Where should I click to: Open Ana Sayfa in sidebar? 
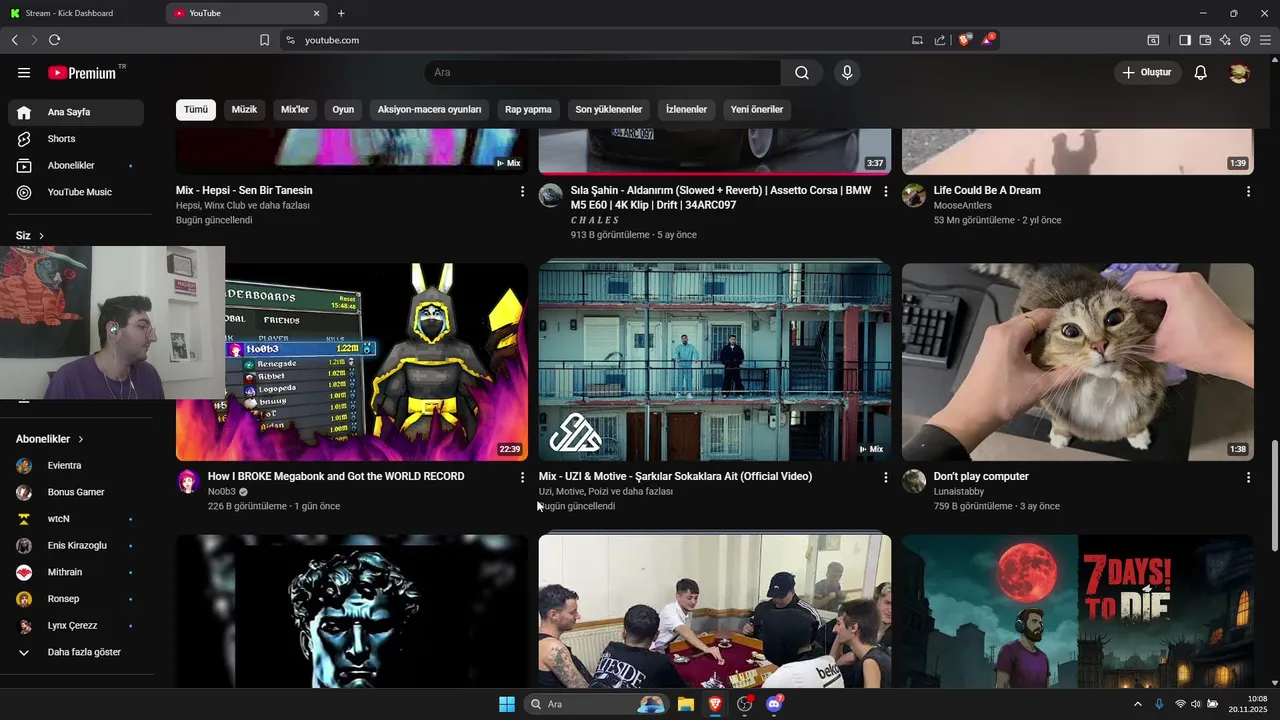click(75, 112)
